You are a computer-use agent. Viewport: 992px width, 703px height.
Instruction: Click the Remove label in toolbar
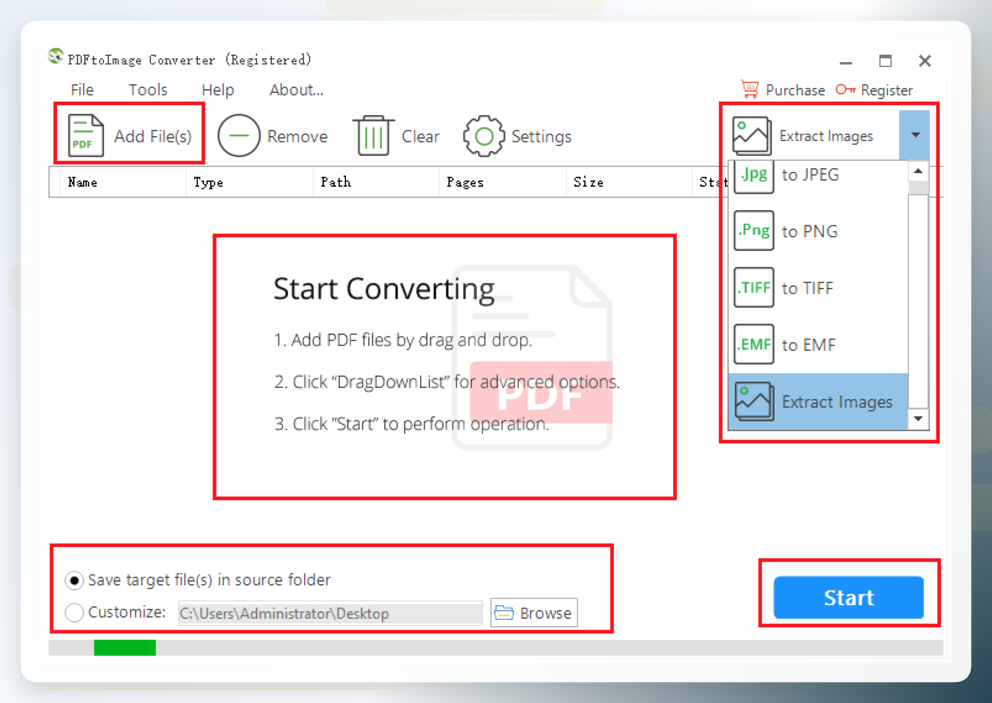[x=297, y=136]
